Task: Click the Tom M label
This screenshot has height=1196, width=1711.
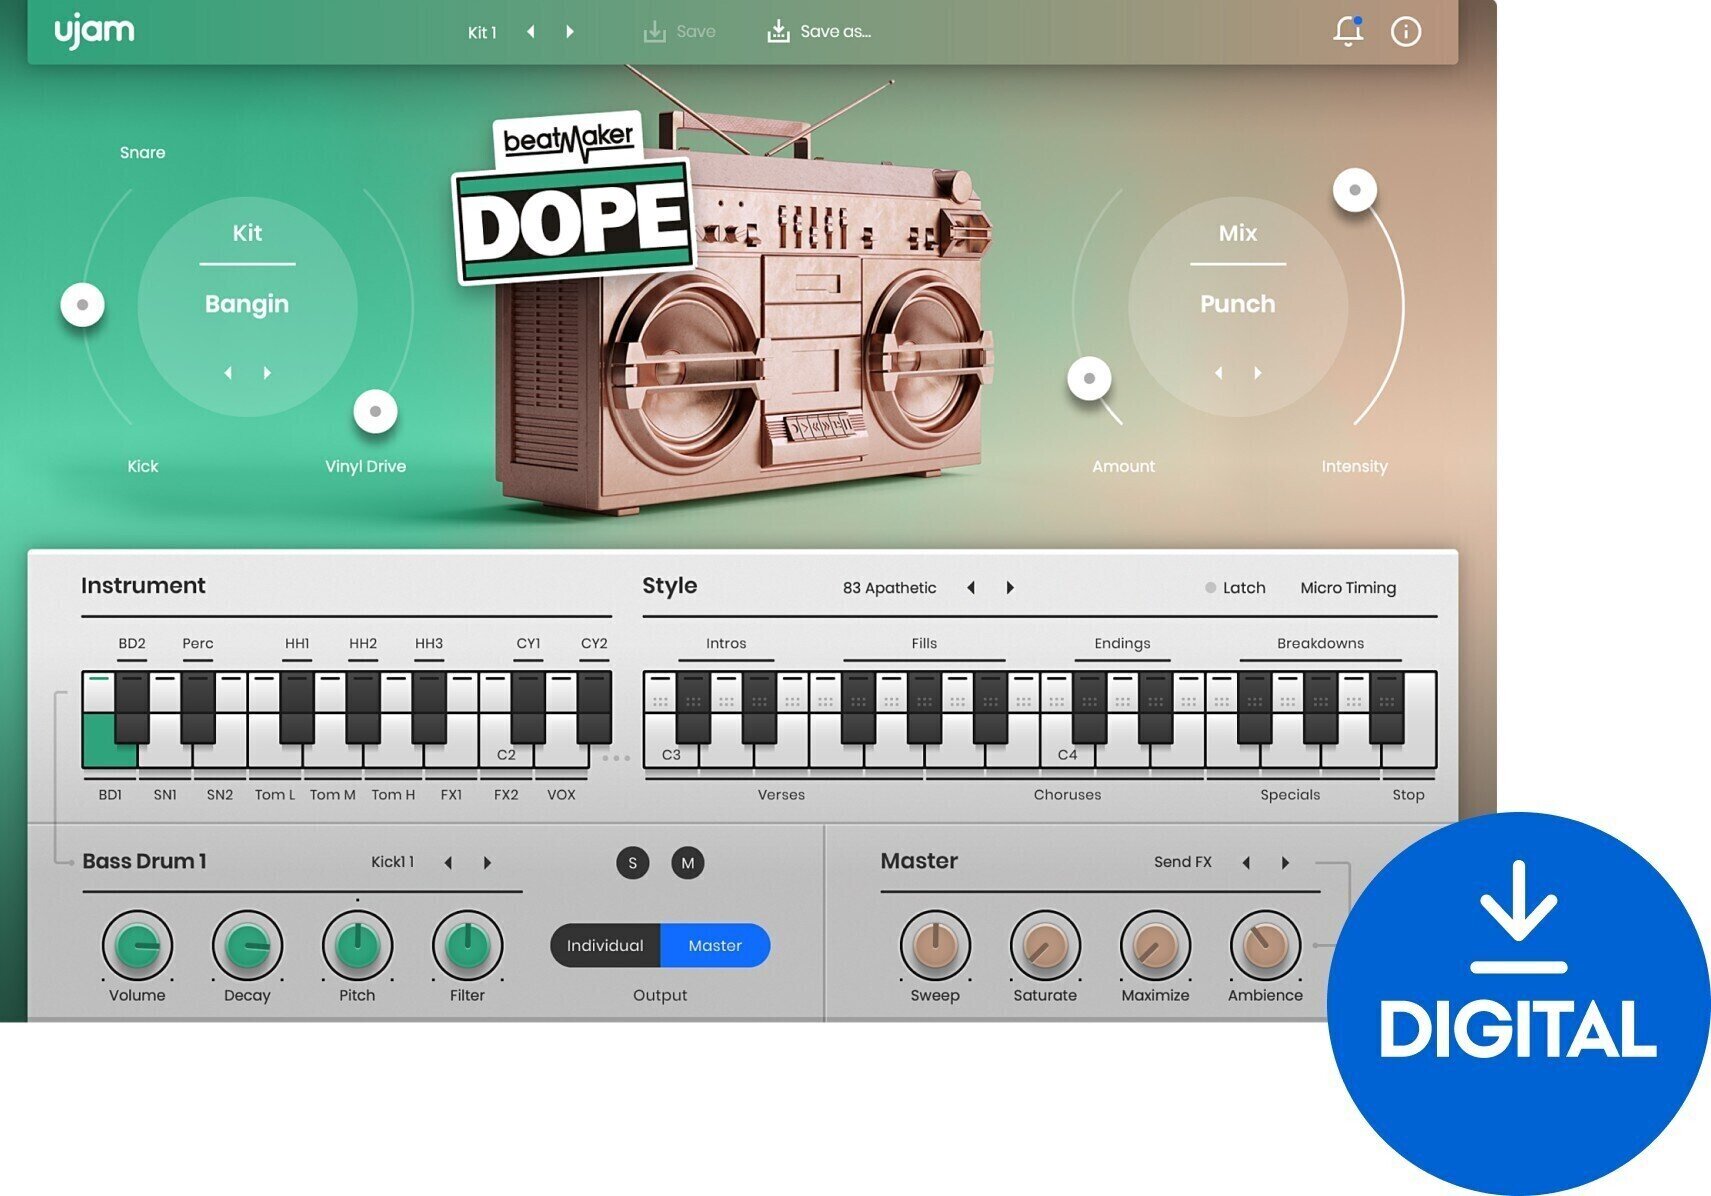Action: point(333,795)
